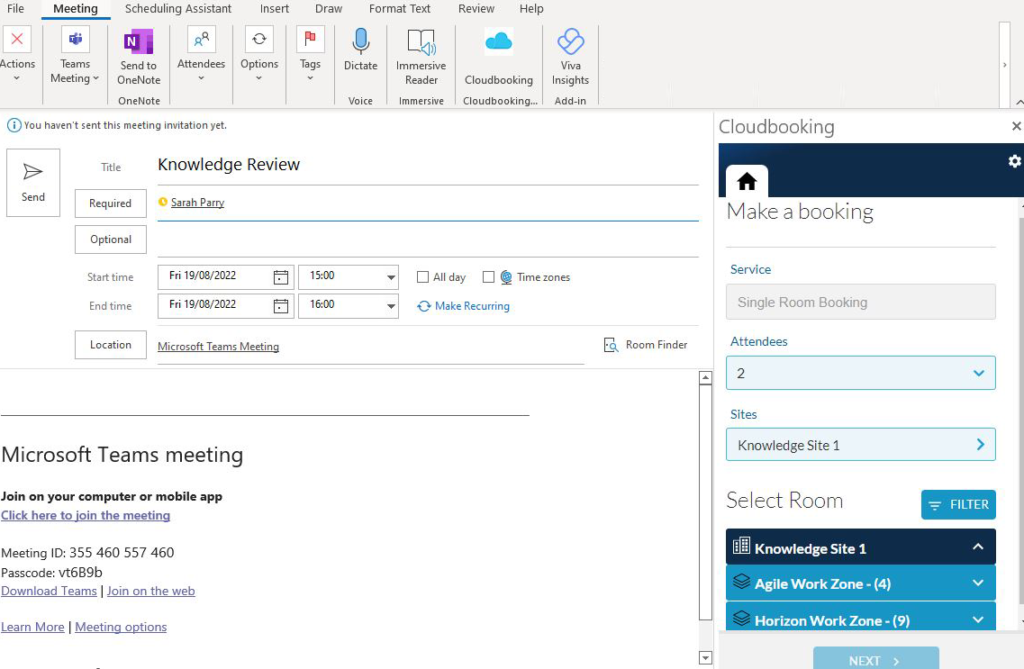
Task: Open the End time calendar picker
Action: [x=281, y=306]
